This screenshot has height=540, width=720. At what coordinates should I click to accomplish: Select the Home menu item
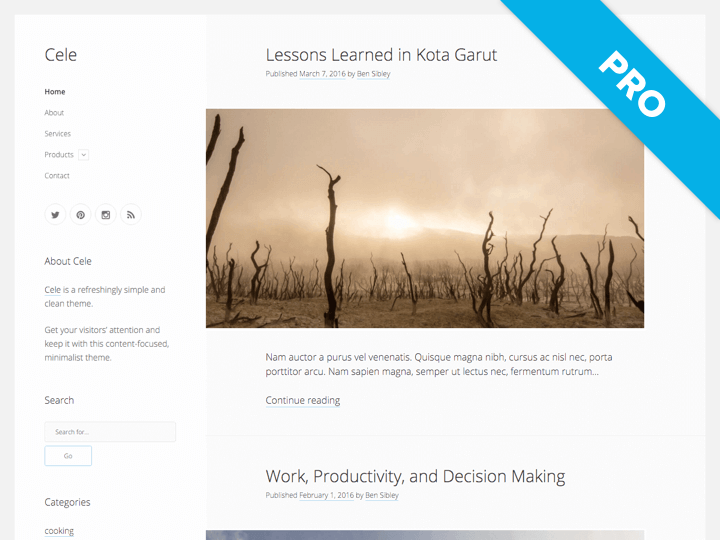pos(55,92)
